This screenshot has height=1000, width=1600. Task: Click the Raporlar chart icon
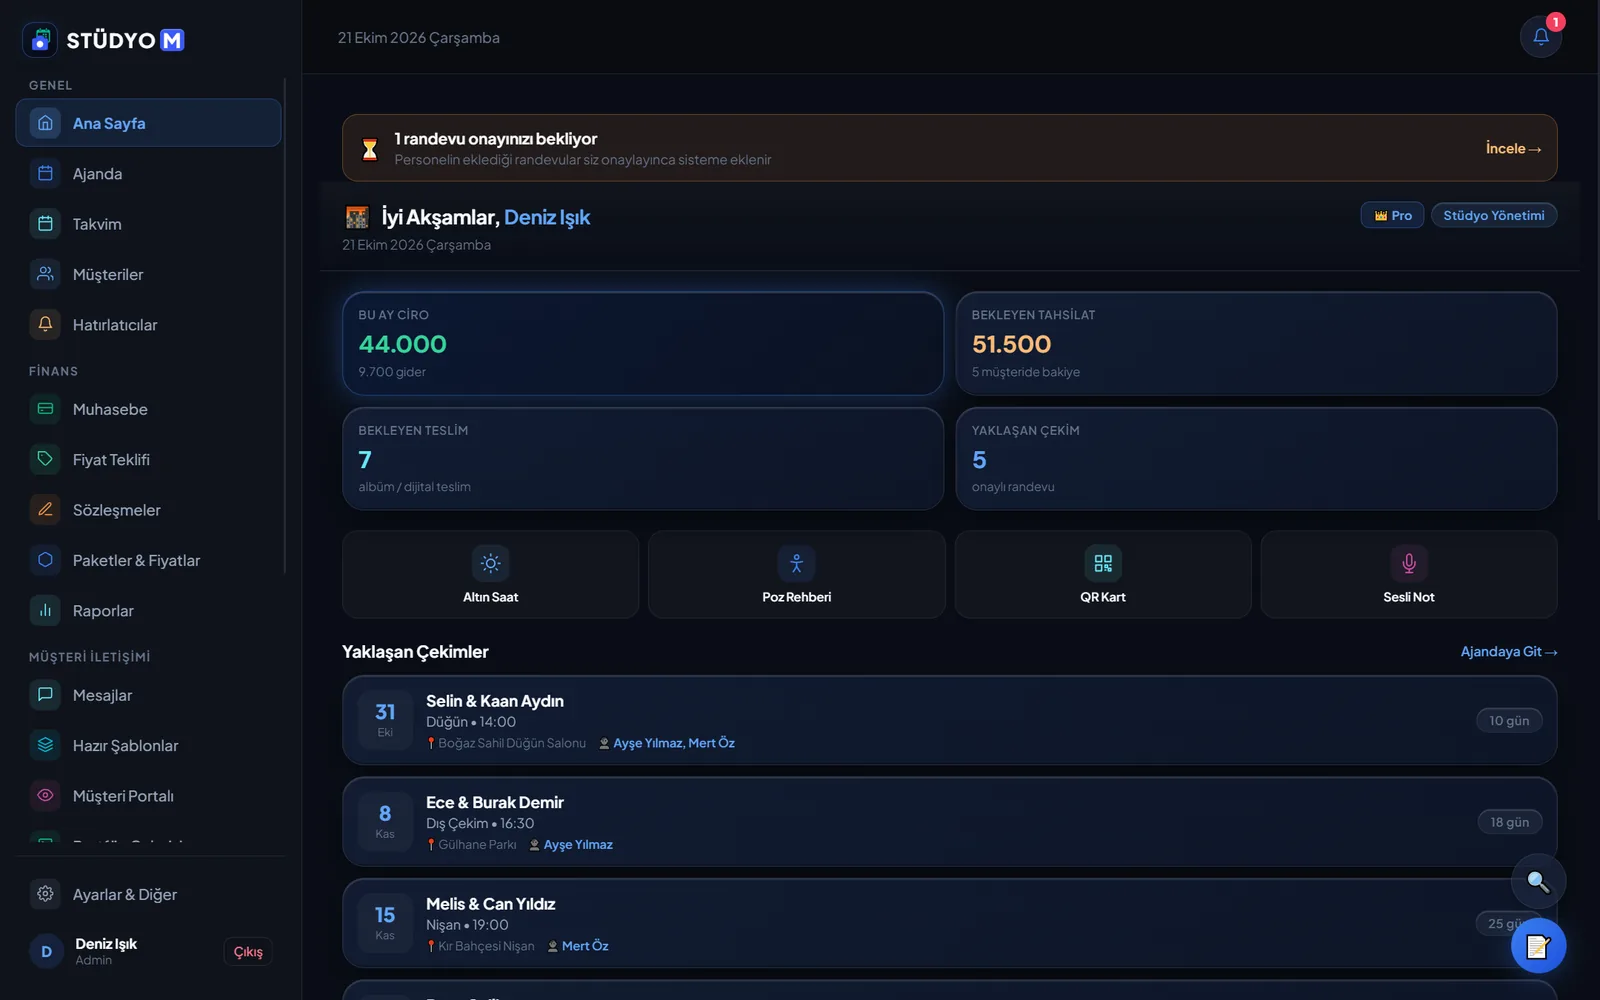click(45, 610)
